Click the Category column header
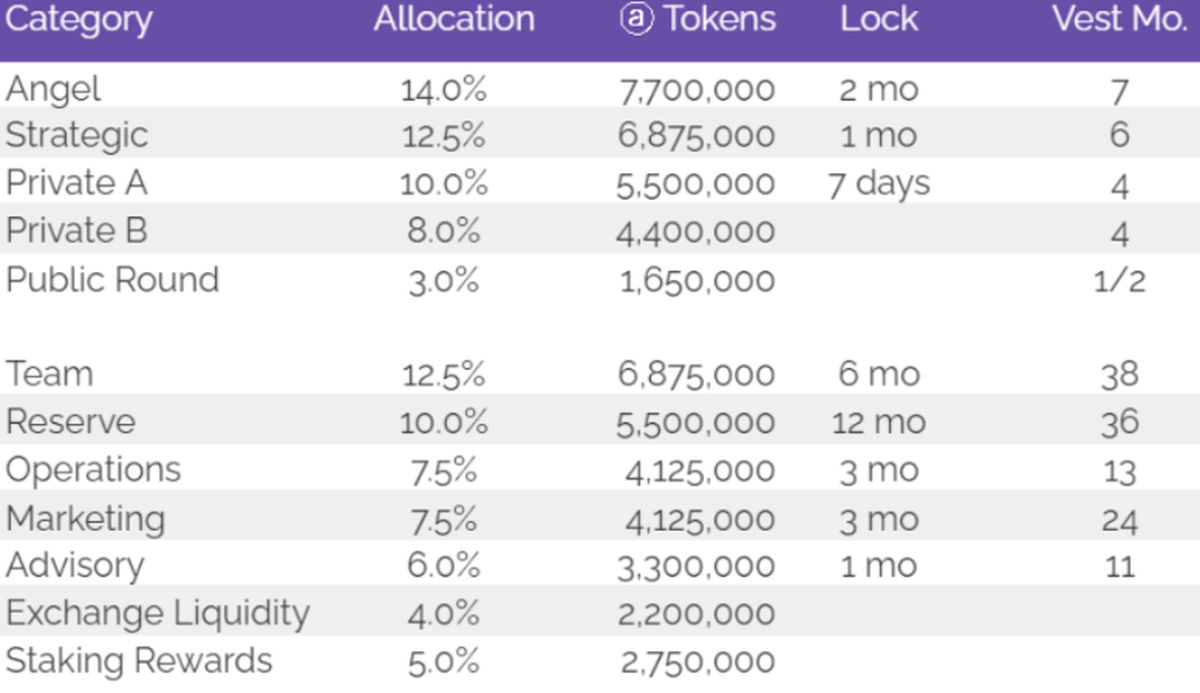1200x693 pixels. [x=78, y=20]
